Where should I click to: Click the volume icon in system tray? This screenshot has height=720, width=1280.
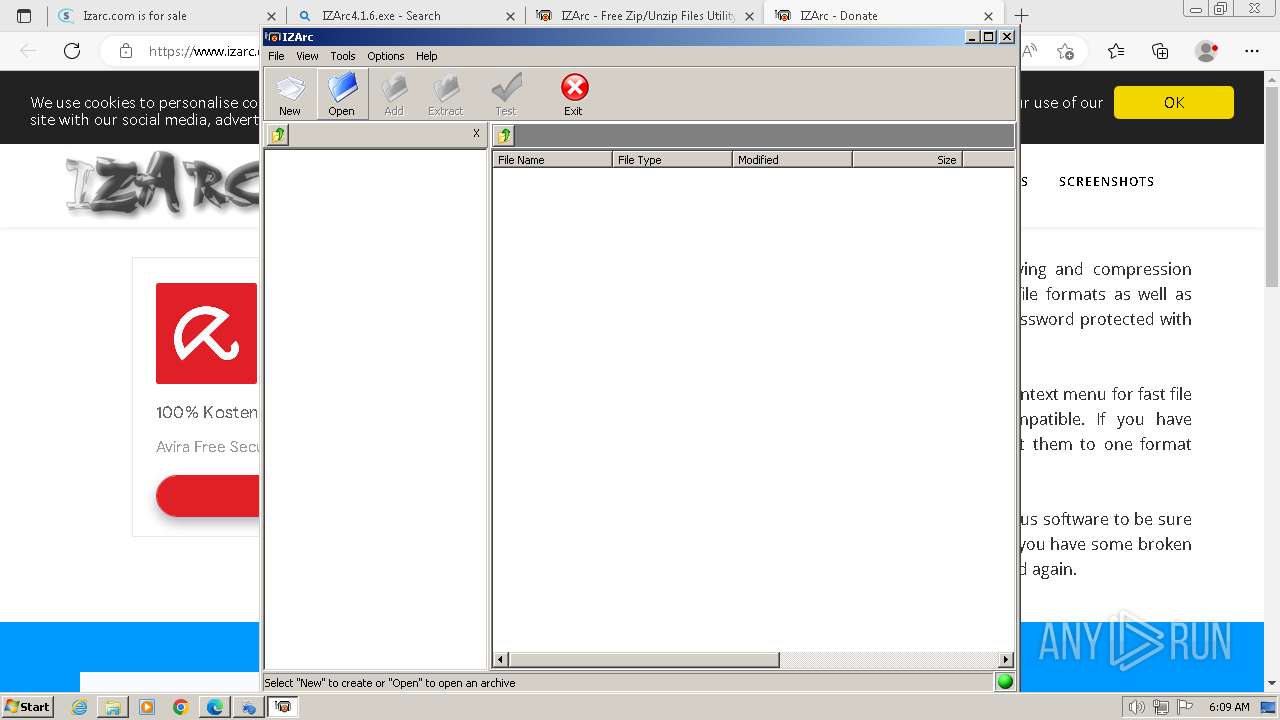click(x=1137, y=707)
